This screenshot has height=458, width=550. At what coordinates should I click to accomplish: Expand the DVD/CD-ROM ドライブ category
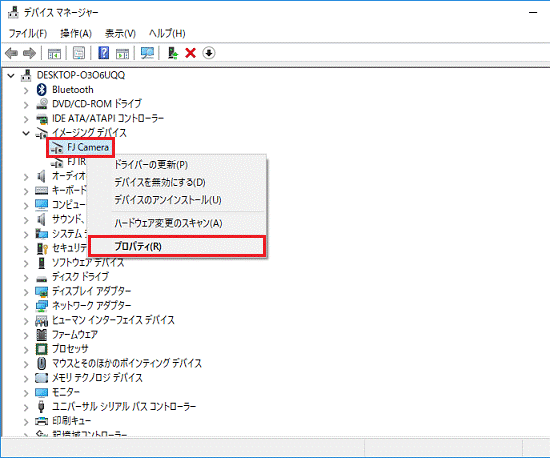tap(26, 105)
